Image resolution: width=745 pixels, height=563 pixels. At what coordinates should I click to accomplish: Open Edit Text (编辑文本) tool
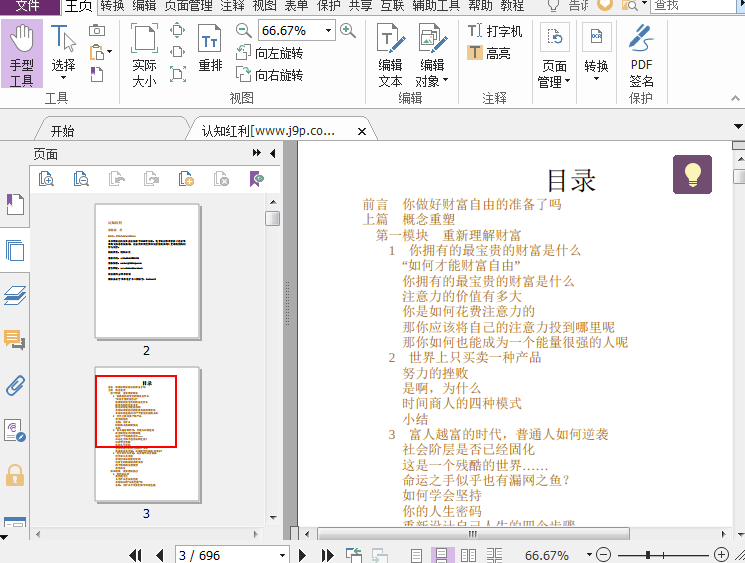coord(391,55)
